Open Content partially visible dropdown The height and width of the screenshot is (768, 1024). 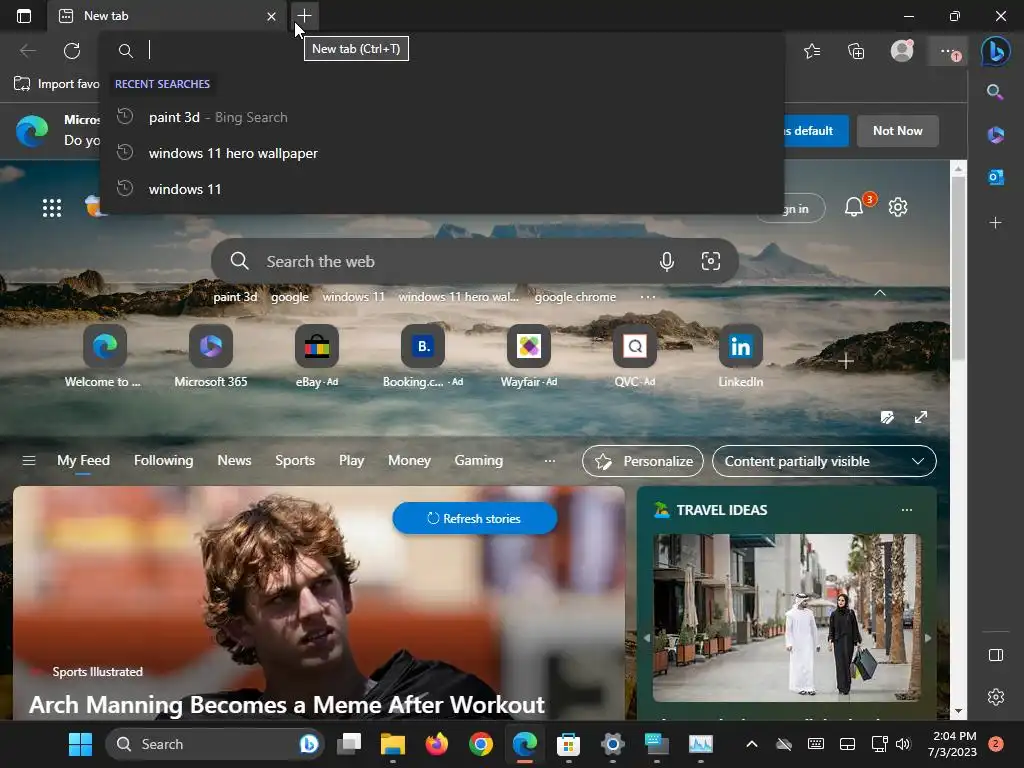(824, 461)
